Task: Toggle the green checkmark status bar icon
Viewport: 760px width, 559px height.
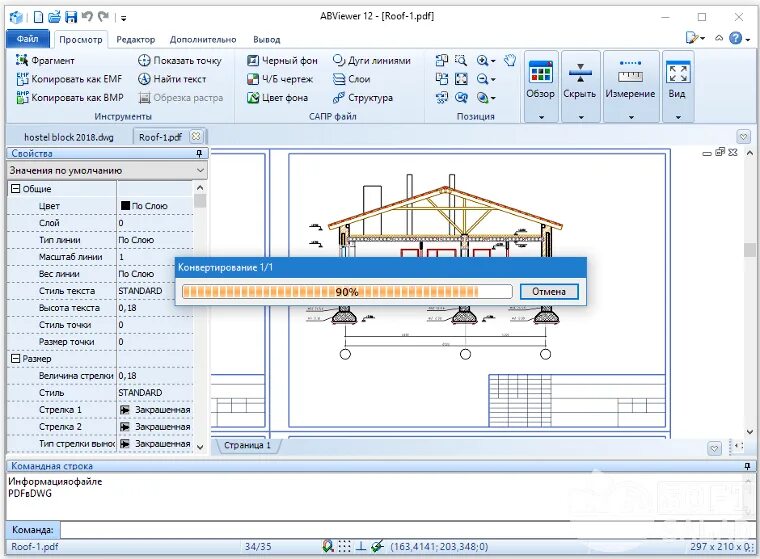Action: (x=377, y=546)
